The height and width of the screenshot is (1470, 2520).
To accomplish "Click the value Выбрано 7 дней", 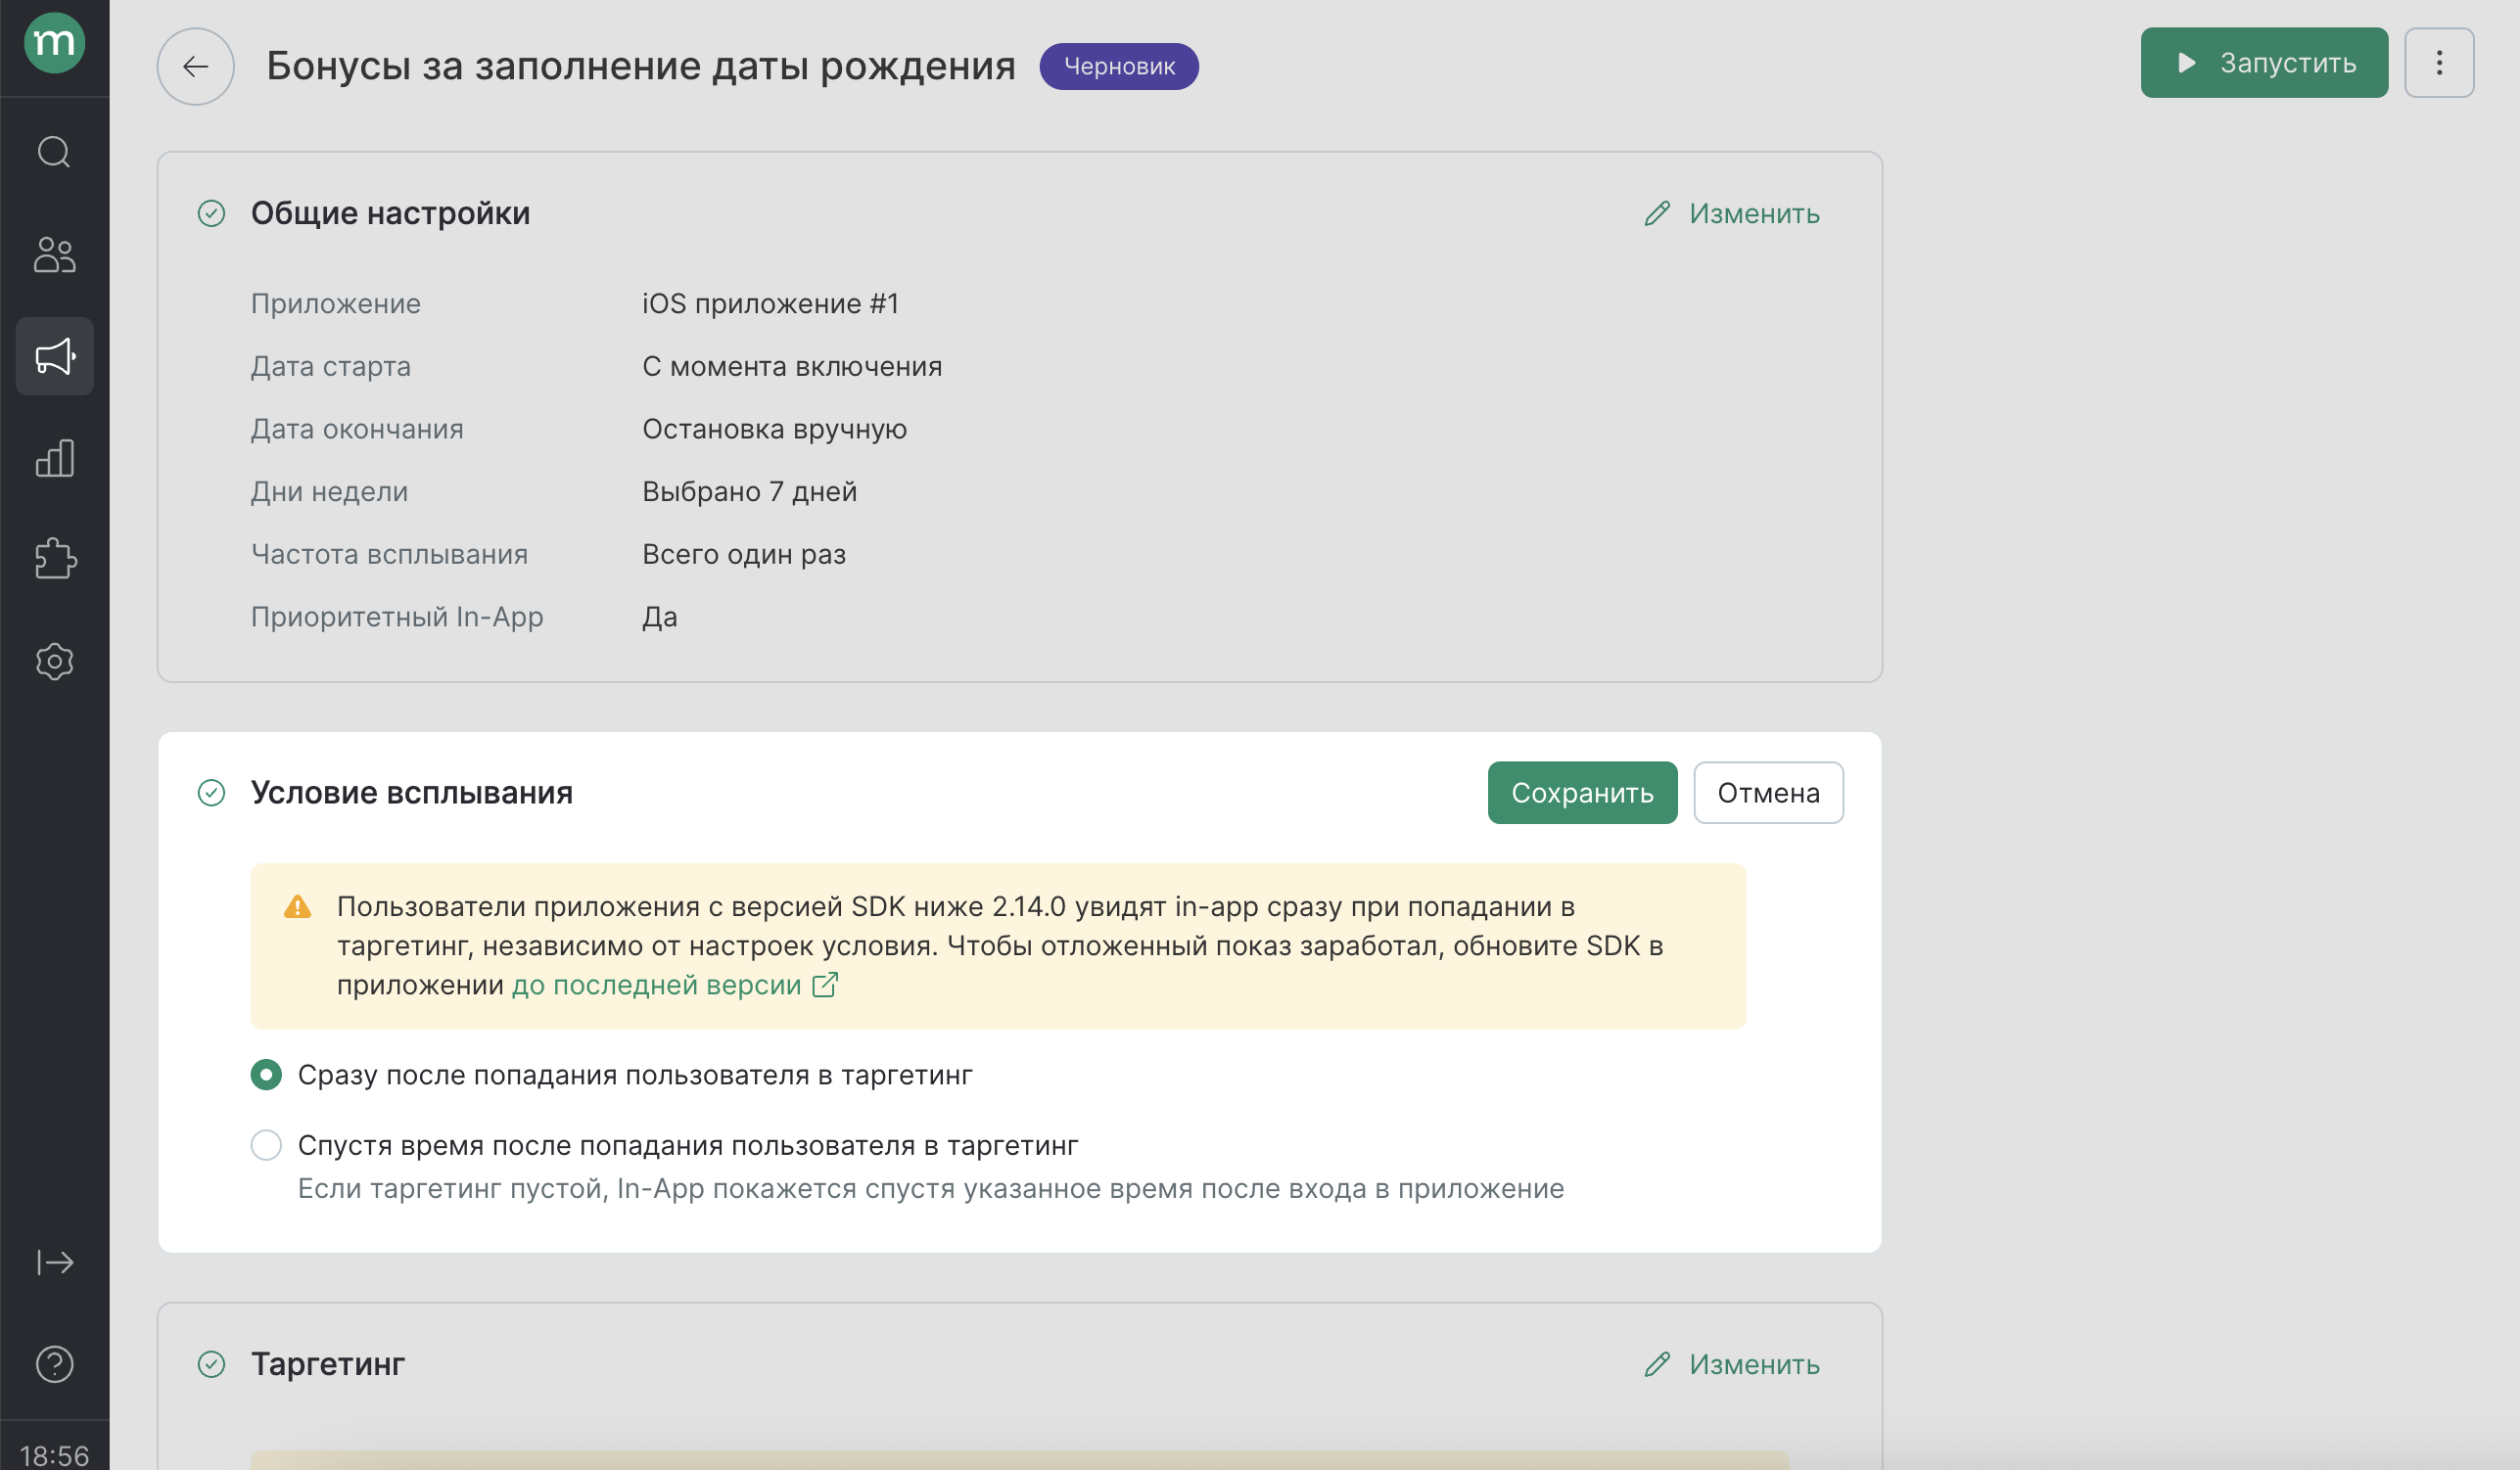I will [749, 491].
